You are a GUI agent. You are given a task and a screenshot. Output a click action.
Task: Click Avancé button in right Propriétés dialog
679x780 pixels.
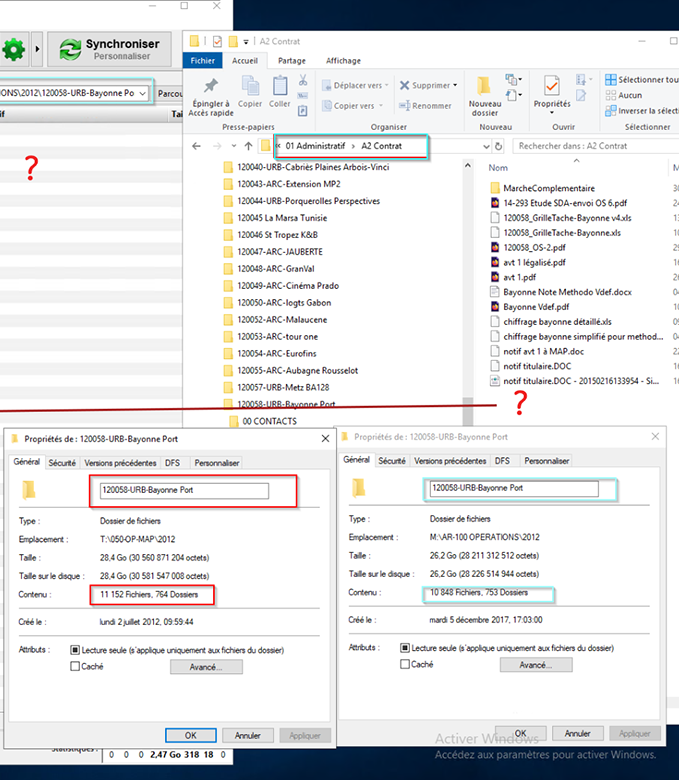[536, 665]
